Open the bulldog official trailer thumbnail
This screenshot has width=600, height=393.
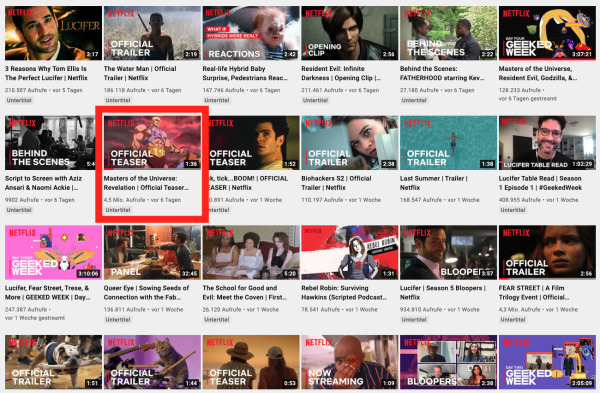pyautogui.click(x=54, y=362)
